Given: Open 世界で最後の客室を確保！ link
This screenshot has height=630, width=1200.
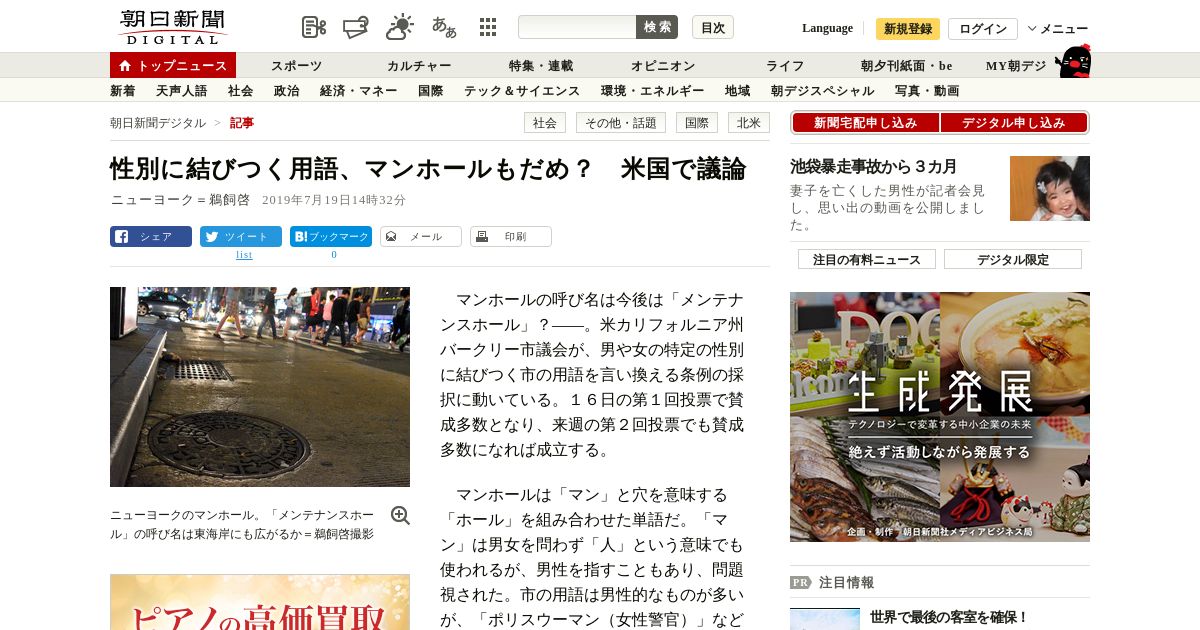Looking at the screenshot, I should click(x=949, y=618).
